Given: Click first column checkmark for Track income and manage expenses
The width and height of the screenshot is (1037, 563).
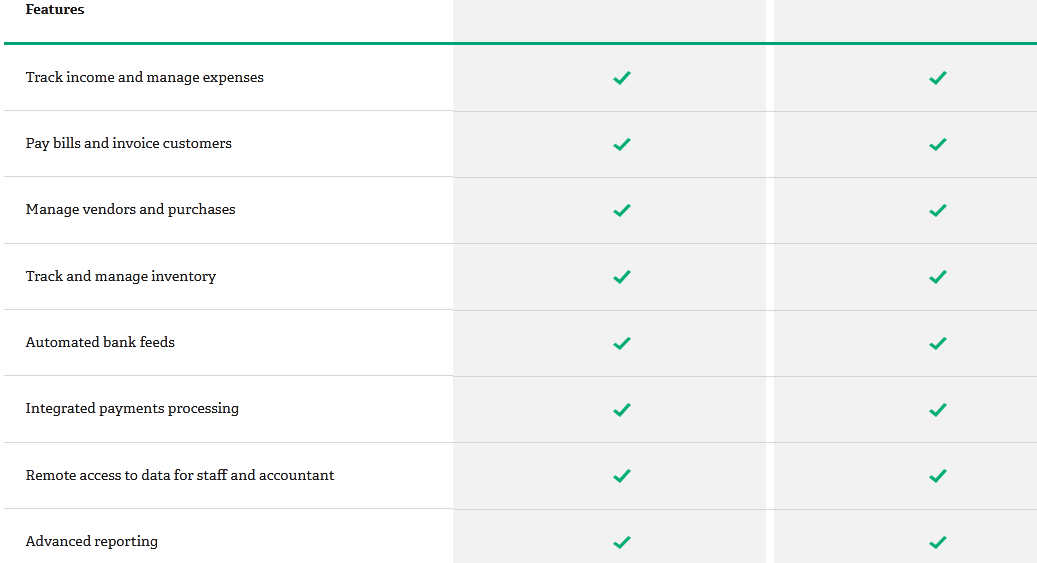Looking at the screenshot, I should tap(622, 78).
